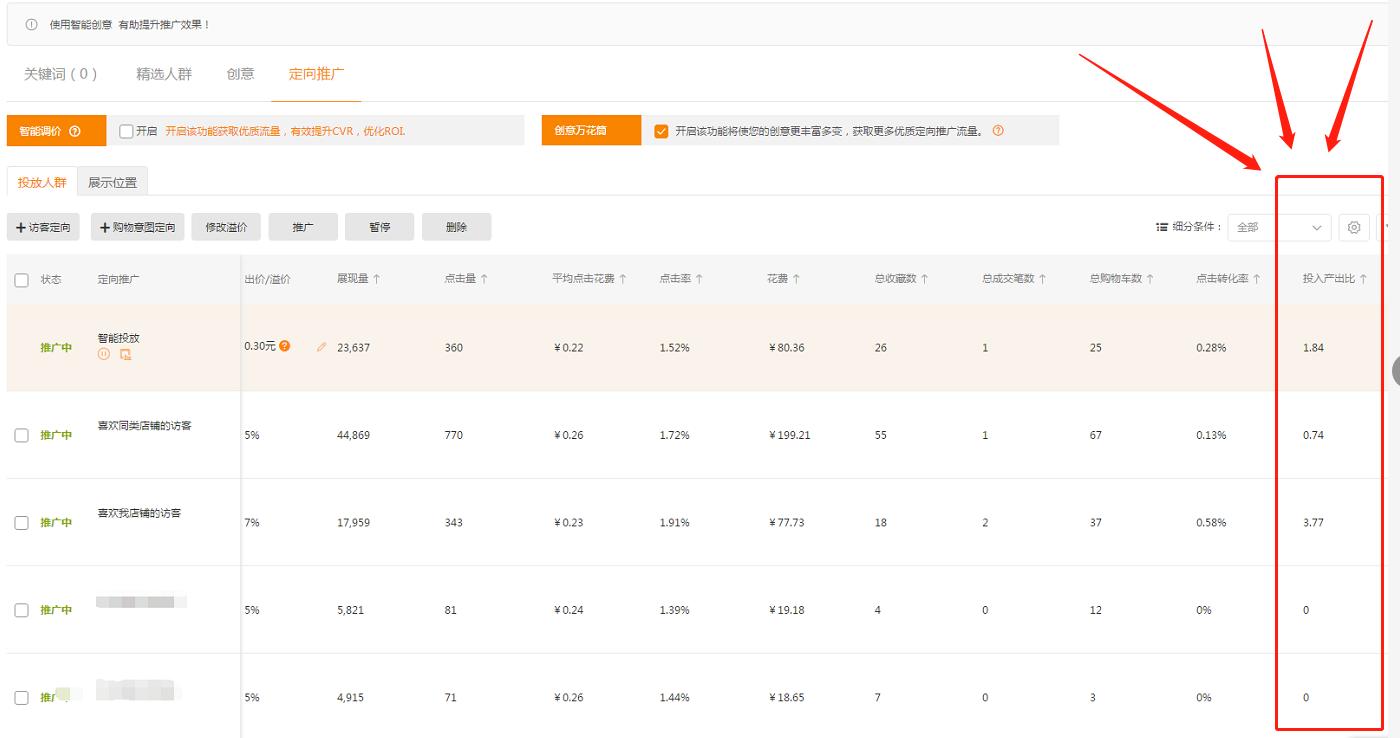Check the 喜欢同类店铺的访客 row checkbox

coord(22,435)
